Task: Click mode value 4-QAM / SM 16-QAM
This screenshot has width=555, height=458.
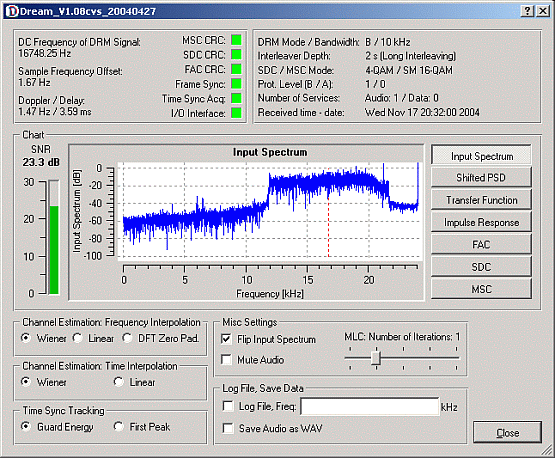Action: pos(409,70)
